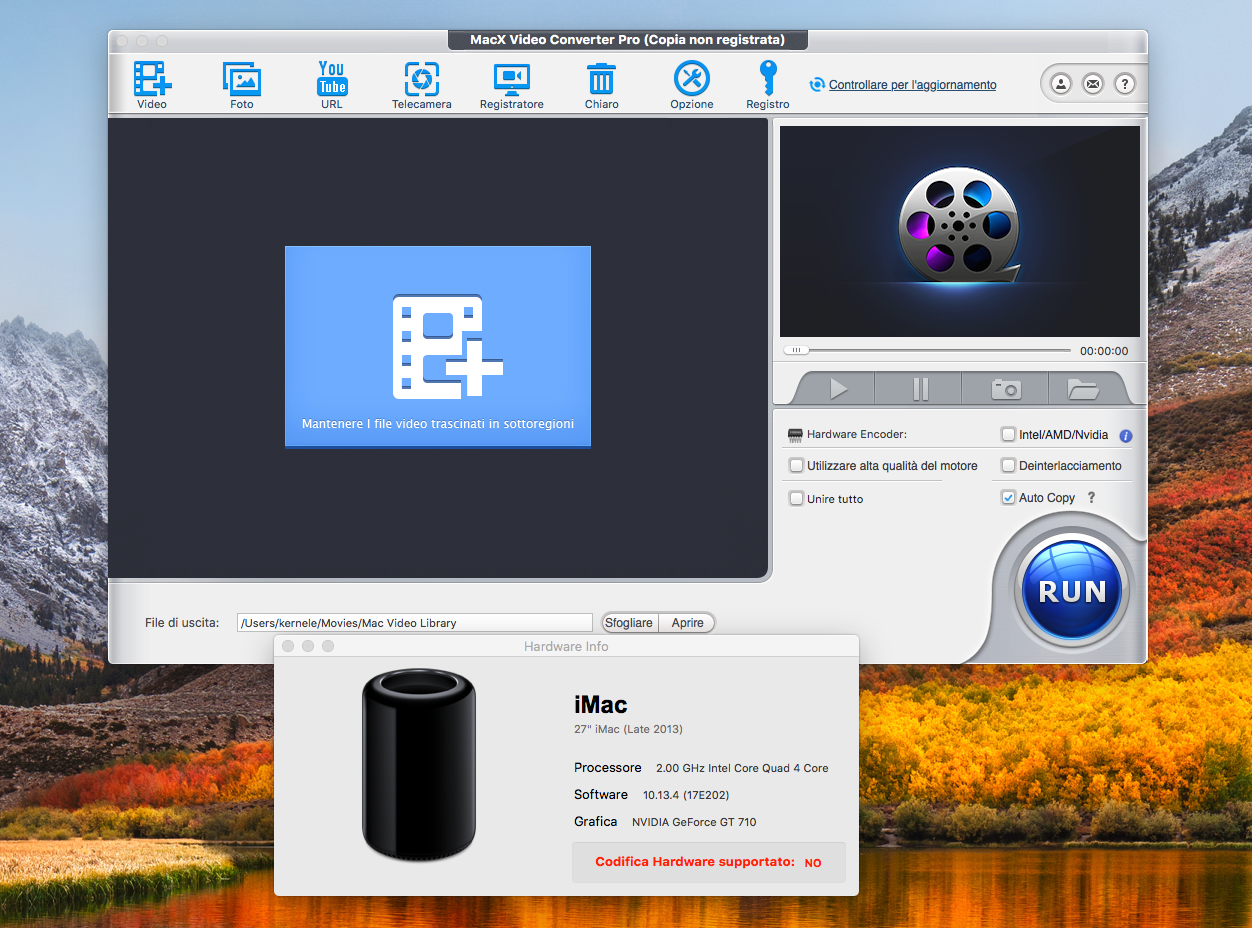This screenshot has width=1252, height=928.
Task: Click the Chiaro trash icon
Action: pos(601,84)
